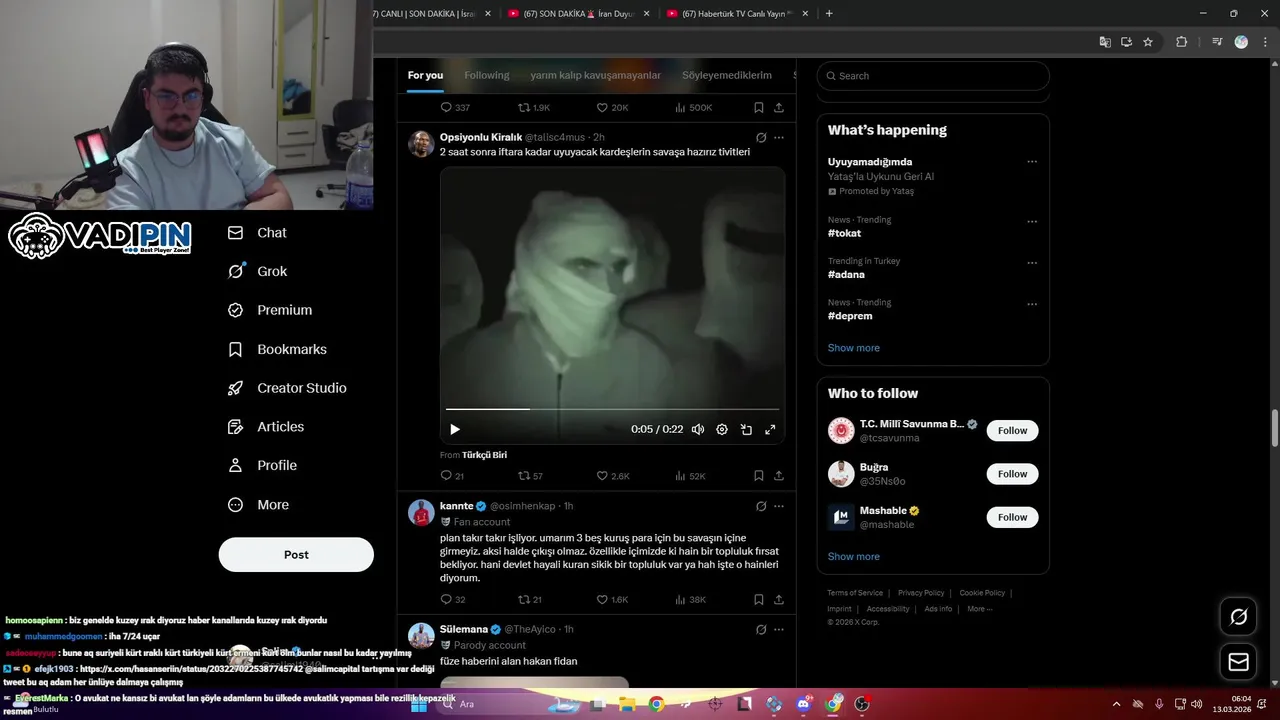Open a new browser tab

tap(829, 14)
